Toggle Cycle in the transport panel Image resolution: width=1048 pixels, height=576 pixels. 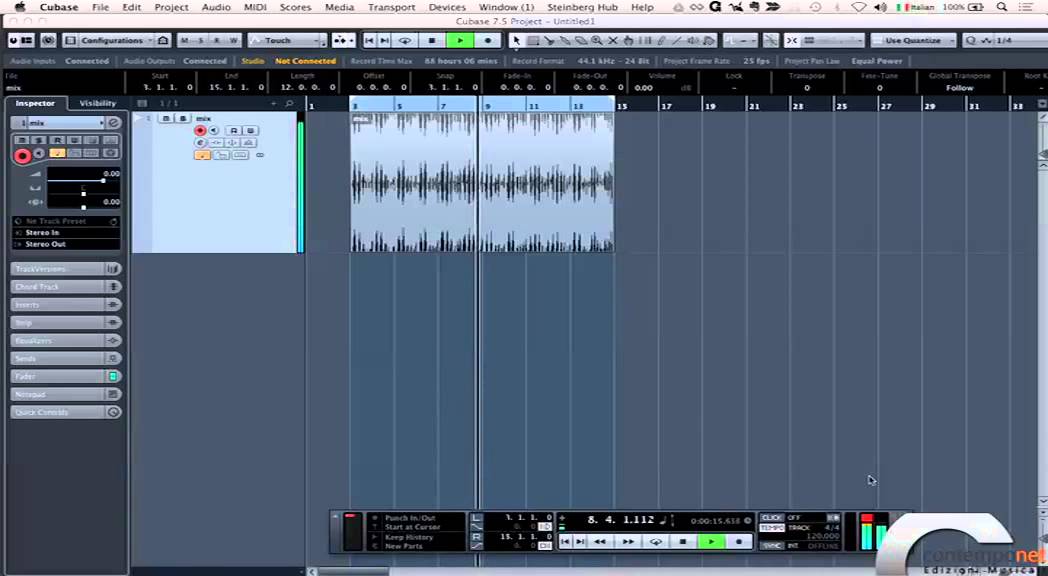tap(656, 542)
